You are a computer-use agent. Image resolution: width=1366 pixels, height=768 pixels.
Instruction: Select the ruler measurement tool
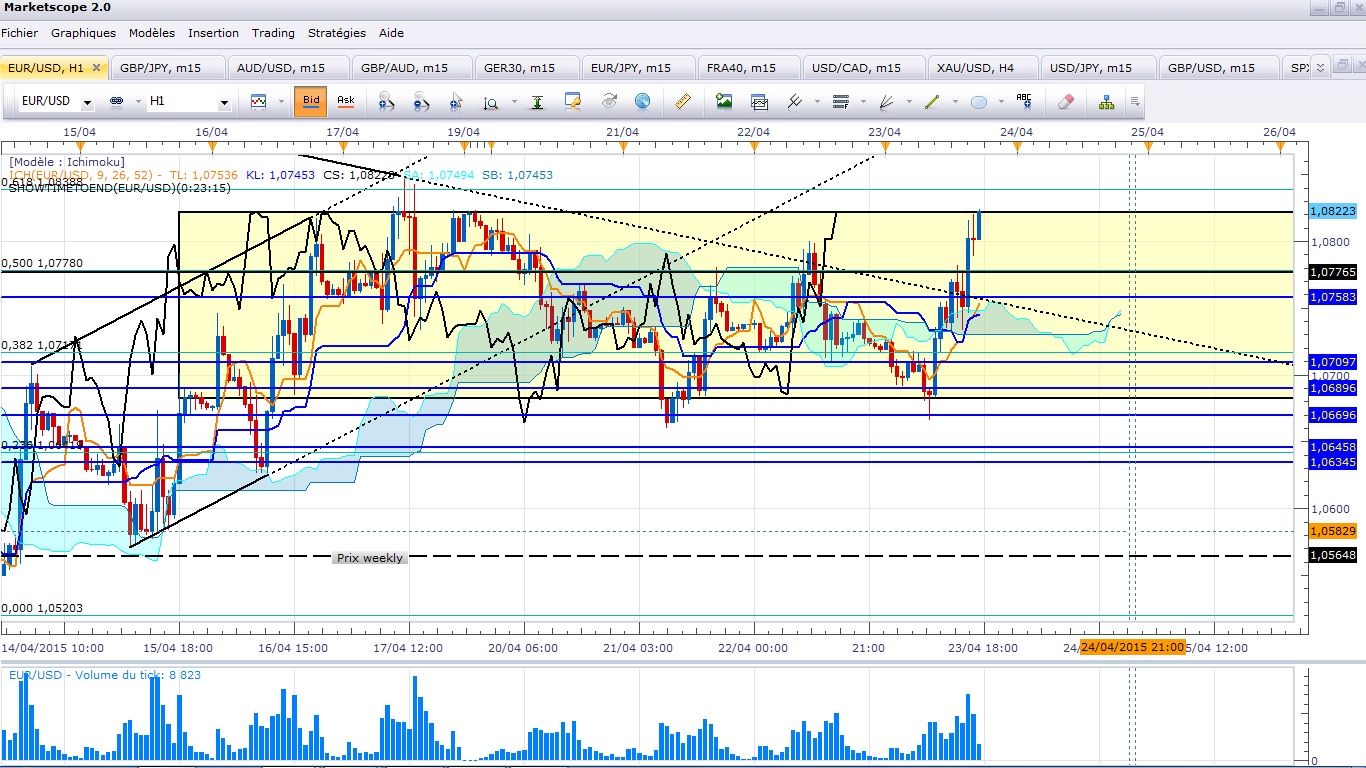click(684, 102)
